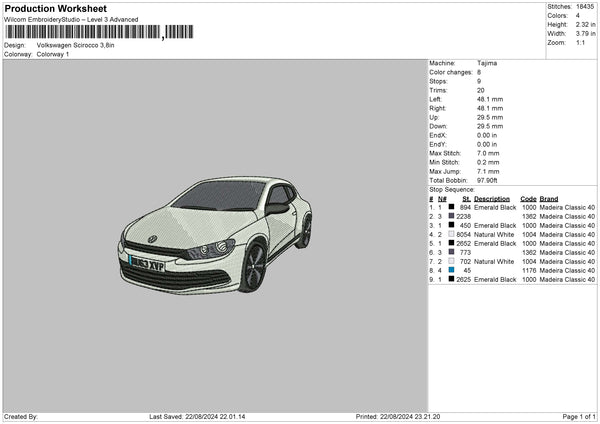This screenshot has width=600, height=424.
Task: Click the EndY value 0.00 in
Action: click(487, 144)
